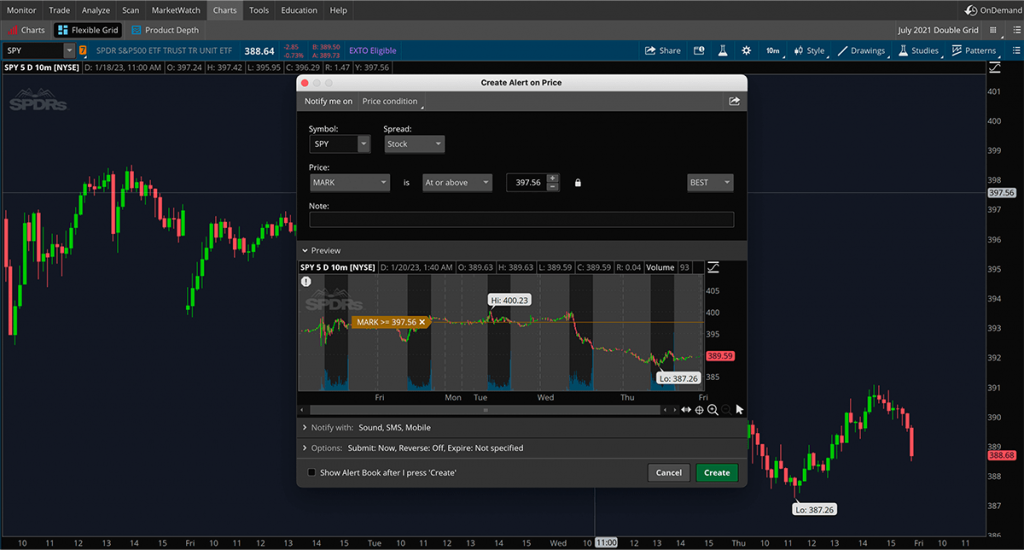Open the At or above condition dropdown

coord(456,182)
